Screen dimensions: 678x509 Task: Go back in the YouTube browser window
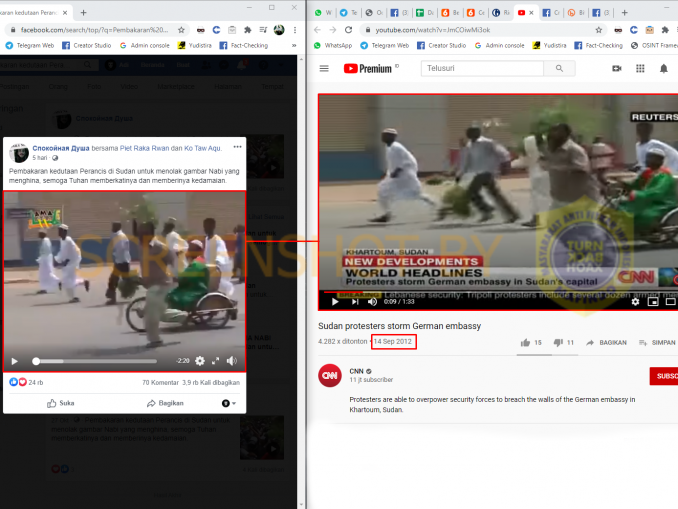point(317,30)
